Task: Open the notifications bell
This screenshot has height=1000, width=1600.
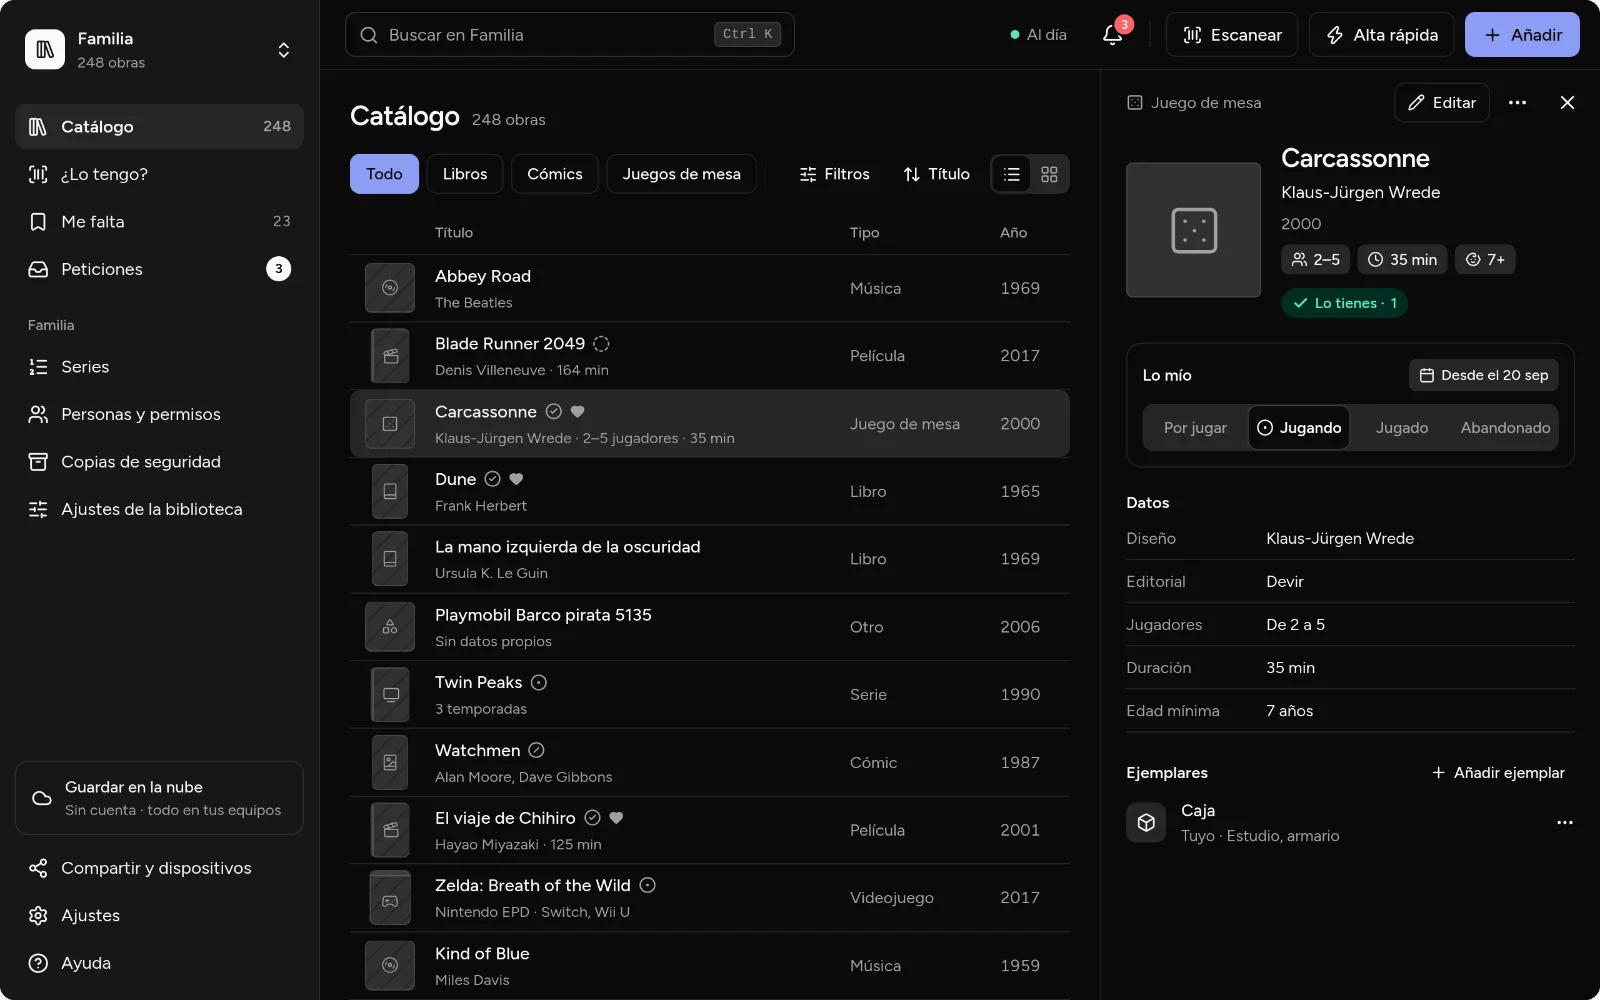Action: click(1113, 35)
